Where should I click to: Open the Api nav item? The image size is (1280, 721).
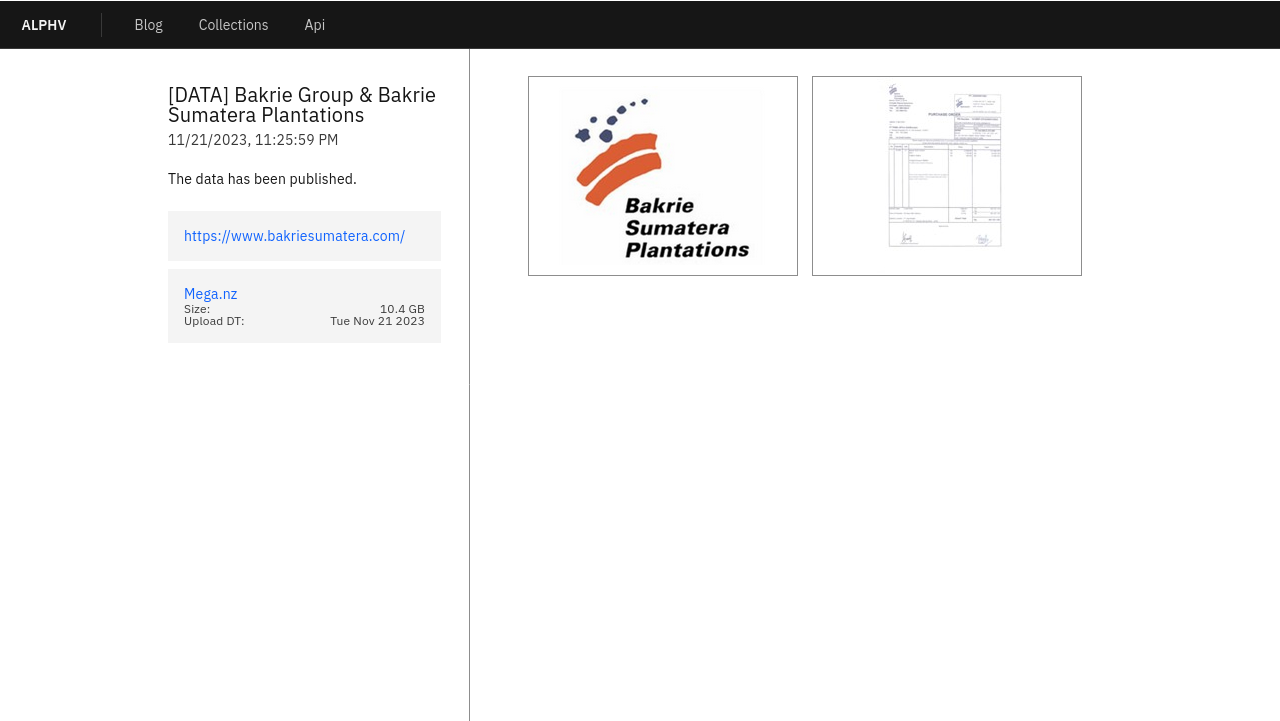(314, 25)
